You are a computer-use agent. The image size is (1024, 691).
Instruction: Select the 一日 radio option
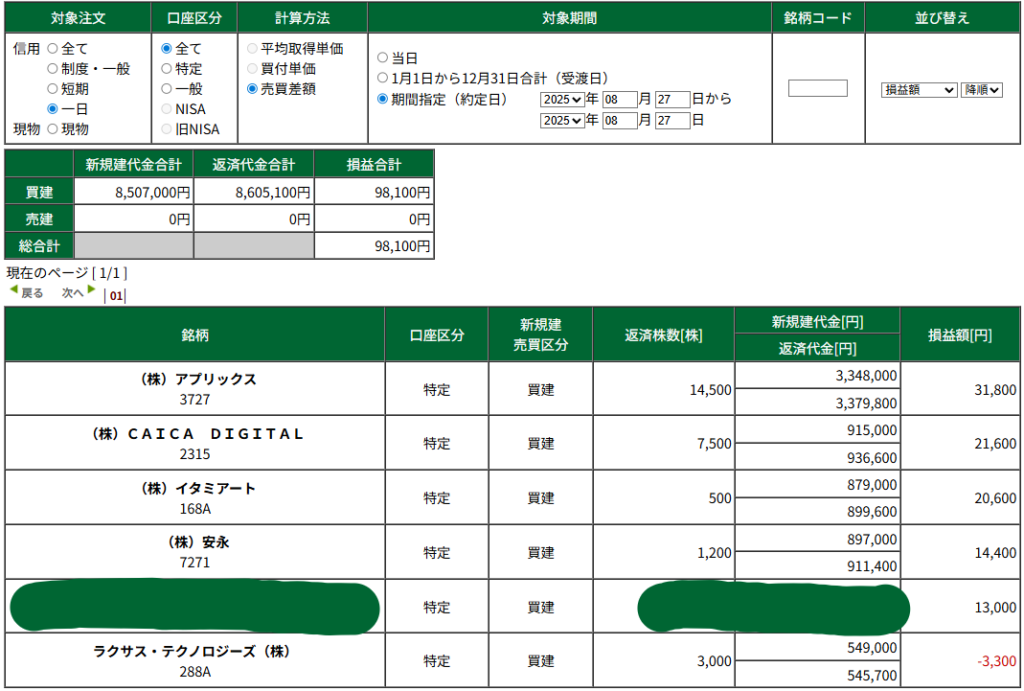[52, 109]
